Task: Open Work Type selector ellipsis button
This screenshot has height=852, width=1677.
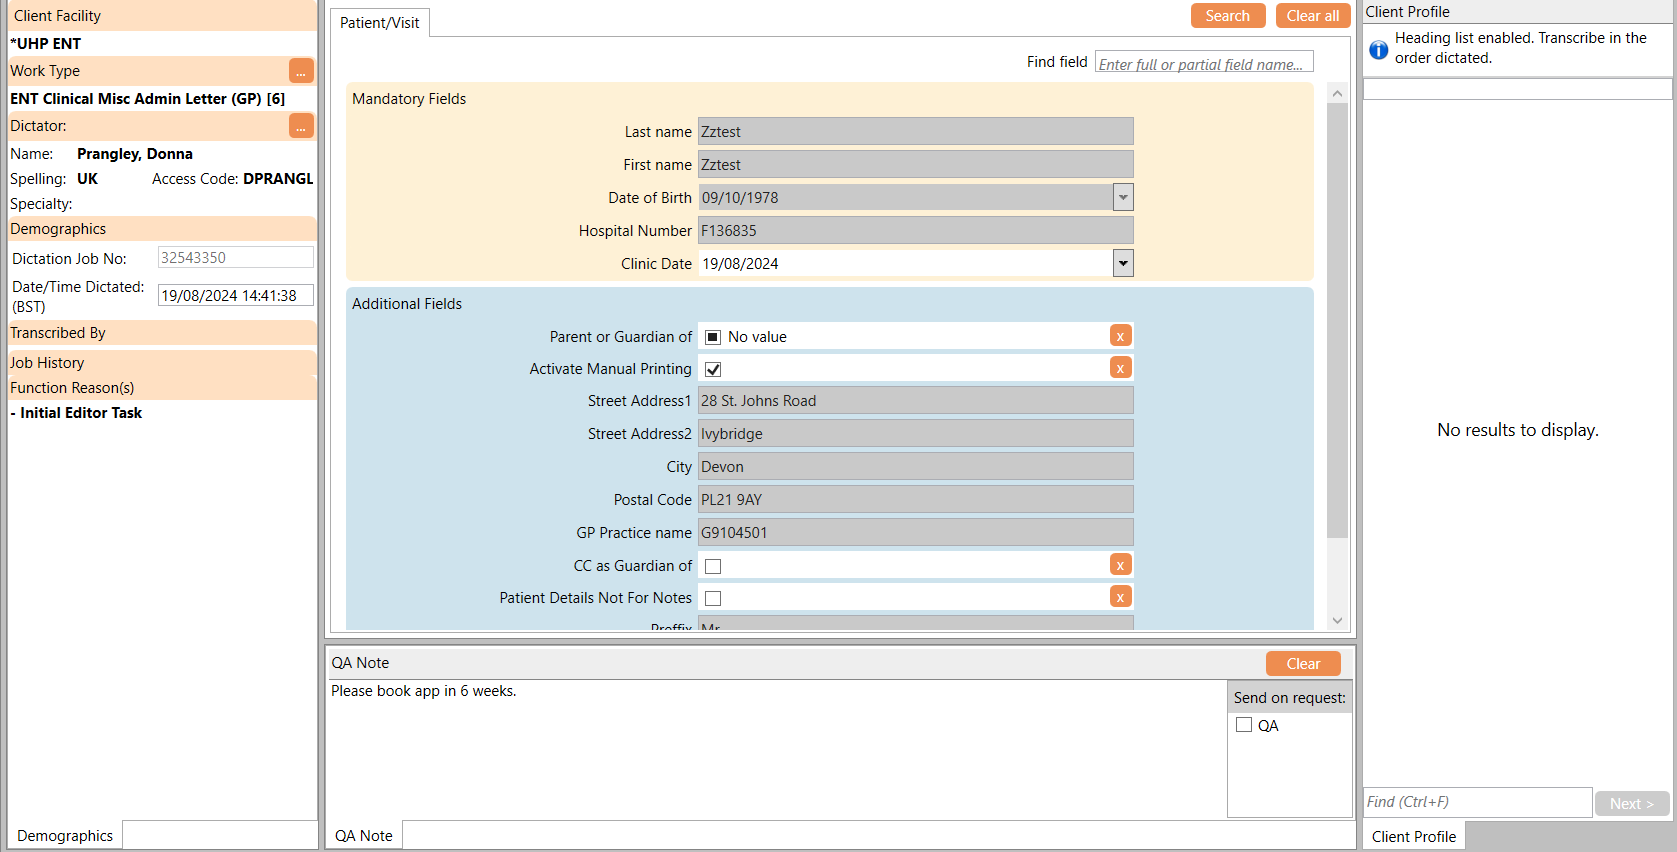Action: pyautogui.click(x=301, y=71)
